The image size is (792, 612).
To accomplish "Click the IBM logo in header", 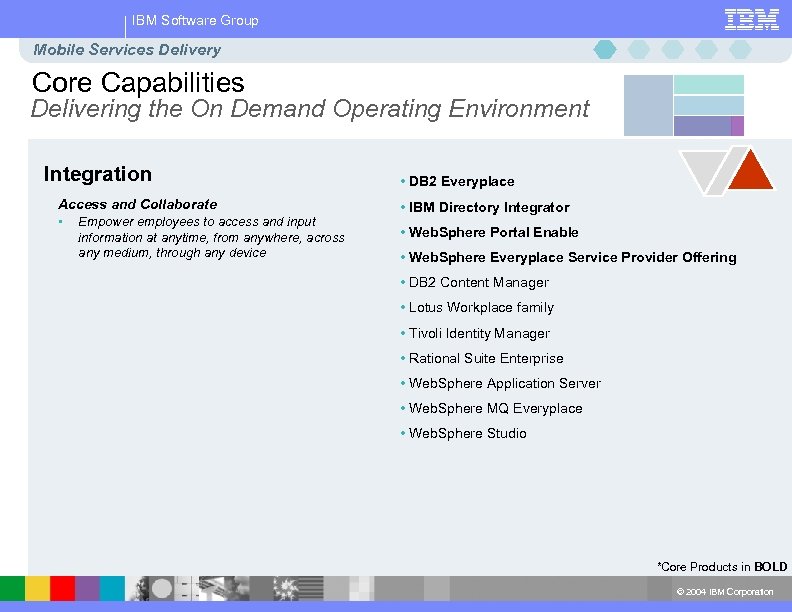I will point(752,20).
